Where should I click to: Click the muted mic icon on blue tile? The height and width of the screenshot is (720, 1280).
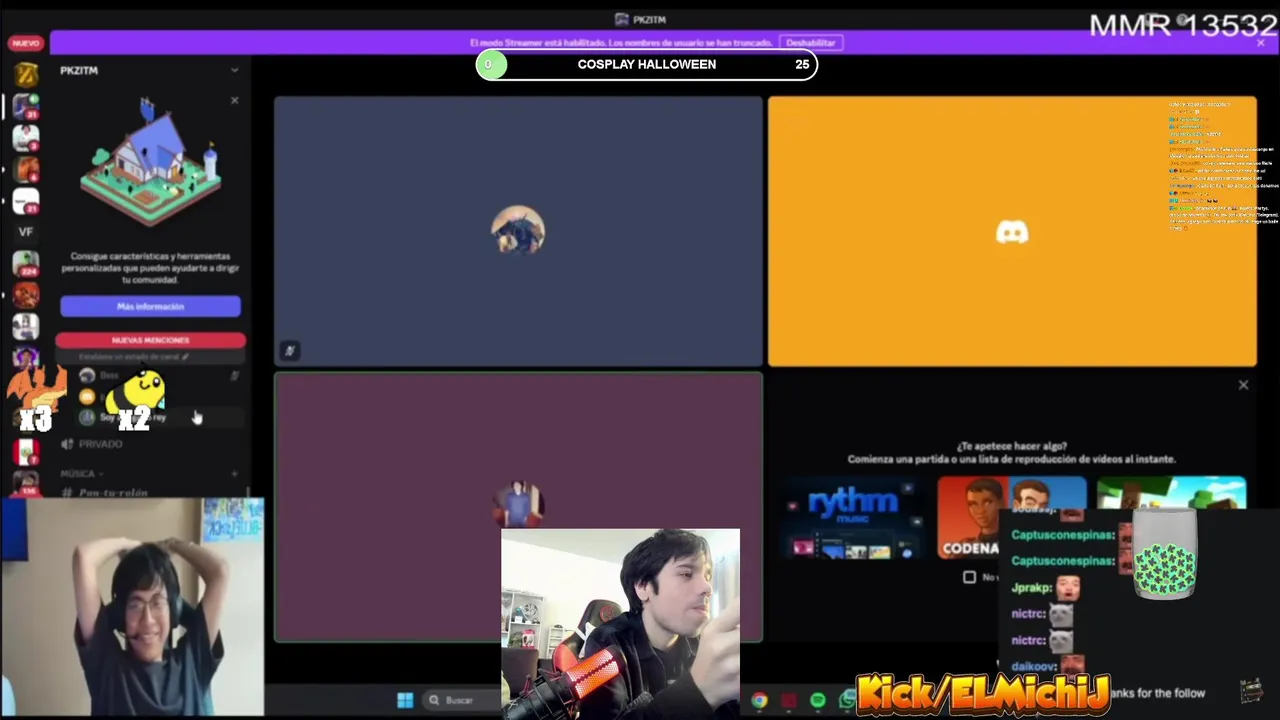pyautogui.click(x=289, y=350)
